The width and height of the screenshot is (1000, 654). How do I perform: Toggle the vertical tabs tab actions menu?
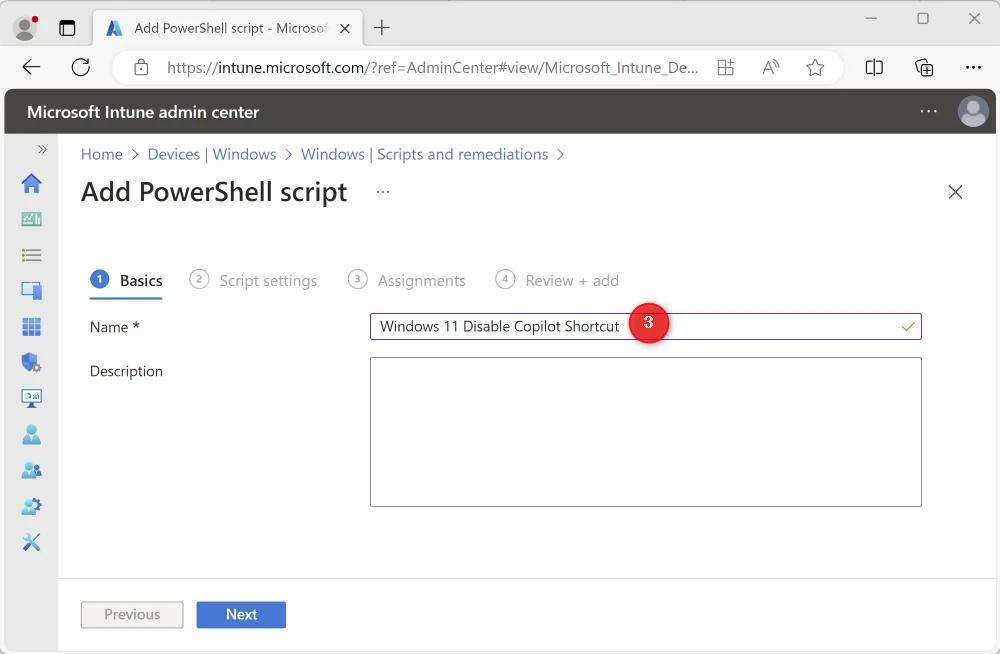(67, 28)
